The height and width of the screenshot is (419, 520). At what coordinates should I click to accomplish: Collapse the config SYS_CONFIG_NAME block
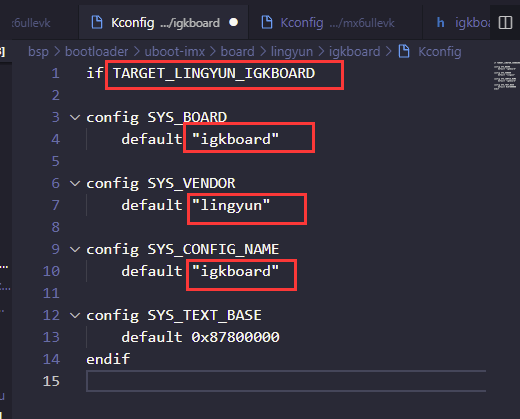(75, 249)
